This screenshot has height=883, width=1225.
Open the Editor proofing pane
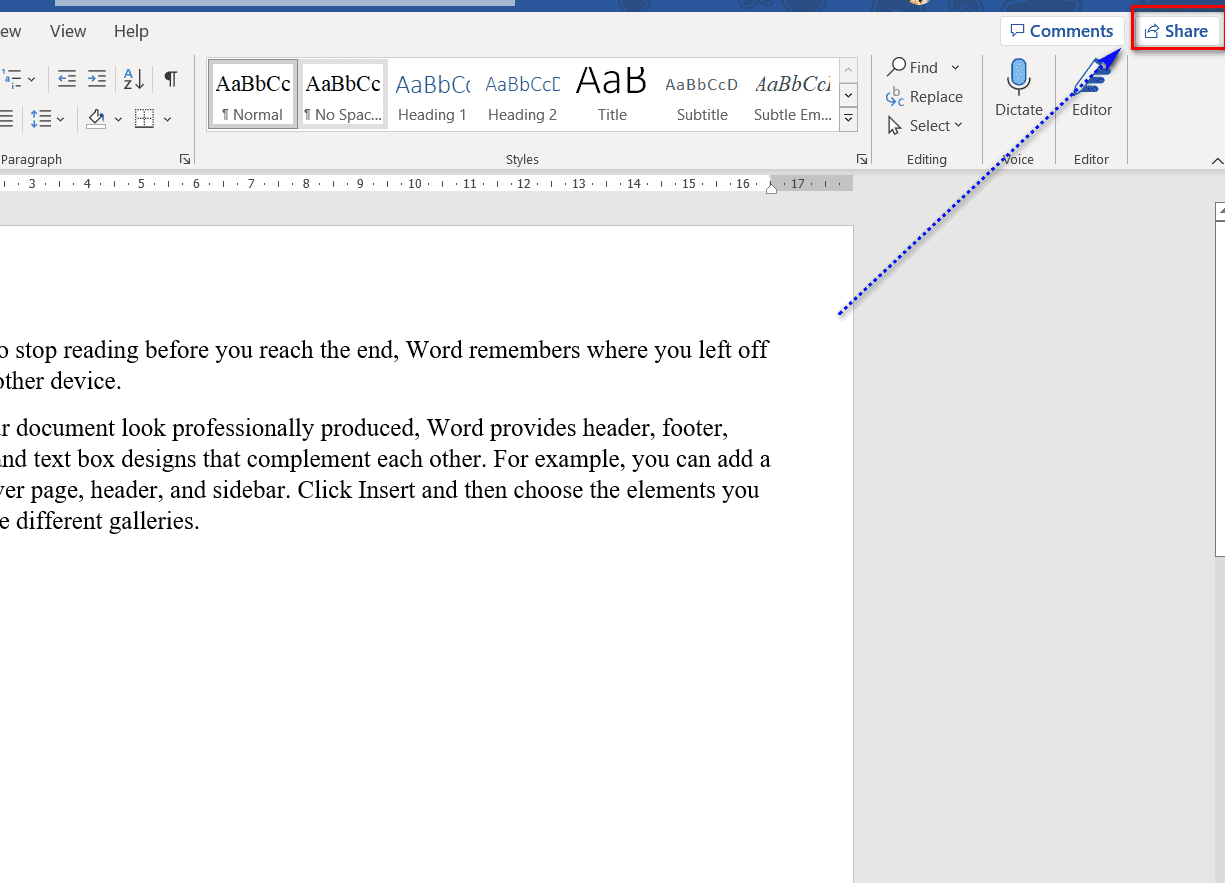click(1092, 88)
